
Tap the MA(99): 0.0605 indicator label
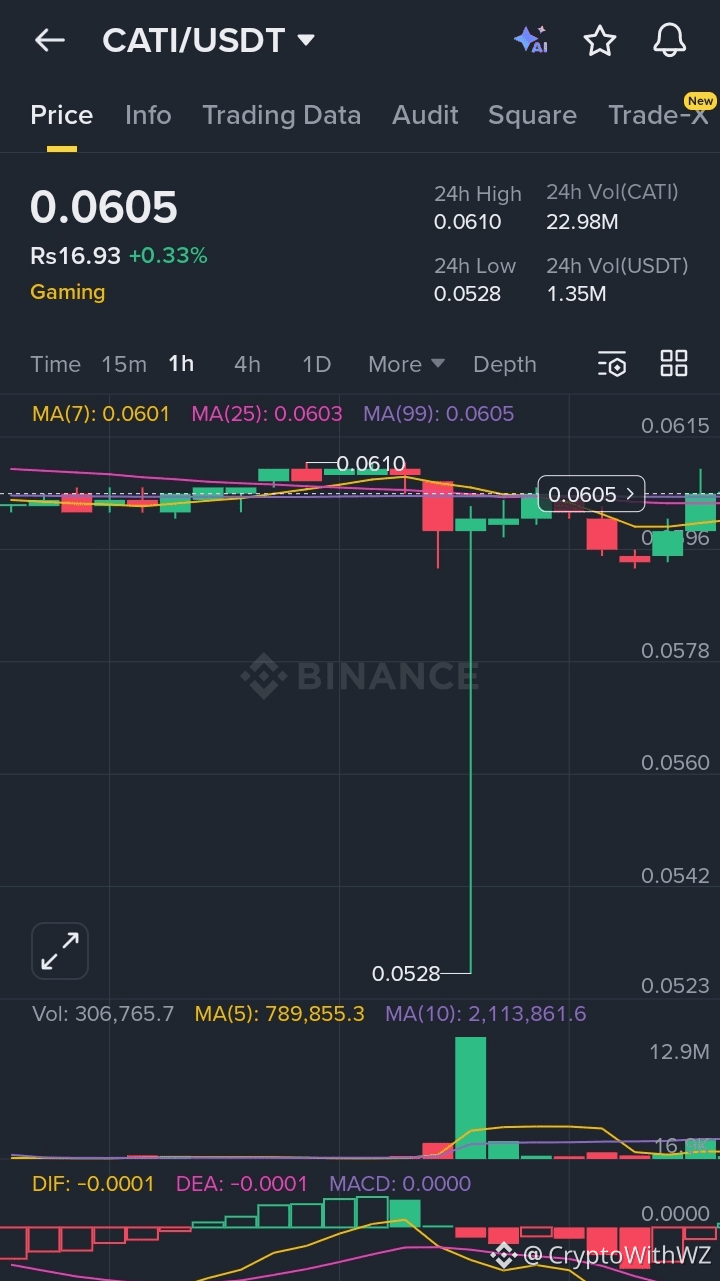point(439,414)
